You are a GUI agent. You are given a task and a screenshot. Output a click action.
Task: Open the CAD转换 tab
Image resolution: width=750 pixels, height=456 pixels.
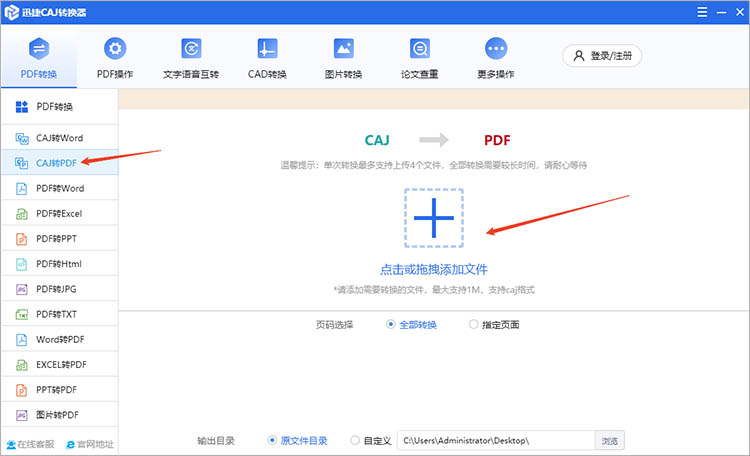[x=267, y=58]
